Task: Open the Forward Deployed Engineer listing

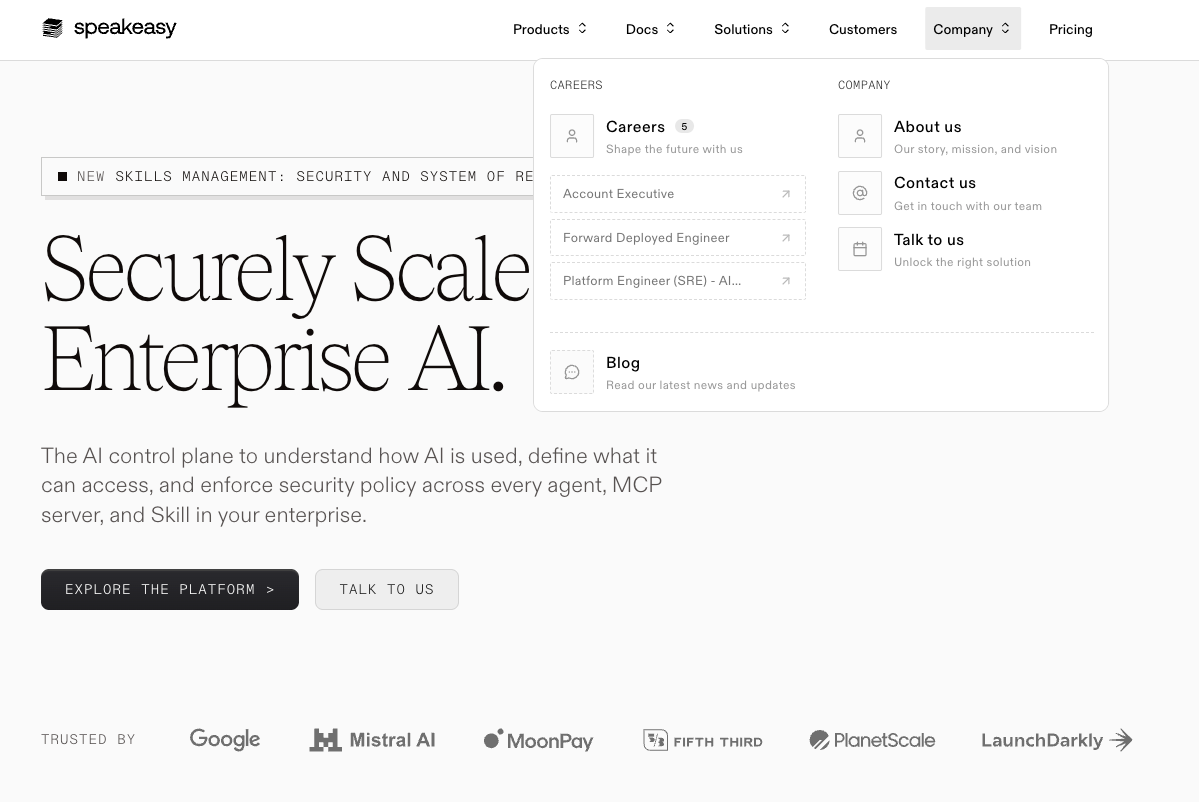Action: 677,238
